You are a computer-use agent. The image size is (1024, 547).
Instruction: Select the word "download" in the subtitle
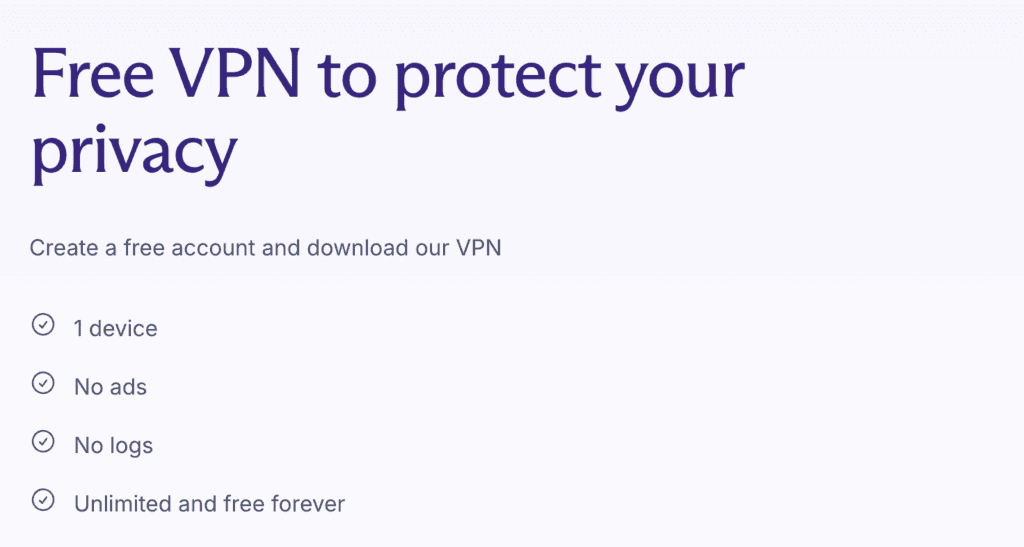(x=352, y=247)
